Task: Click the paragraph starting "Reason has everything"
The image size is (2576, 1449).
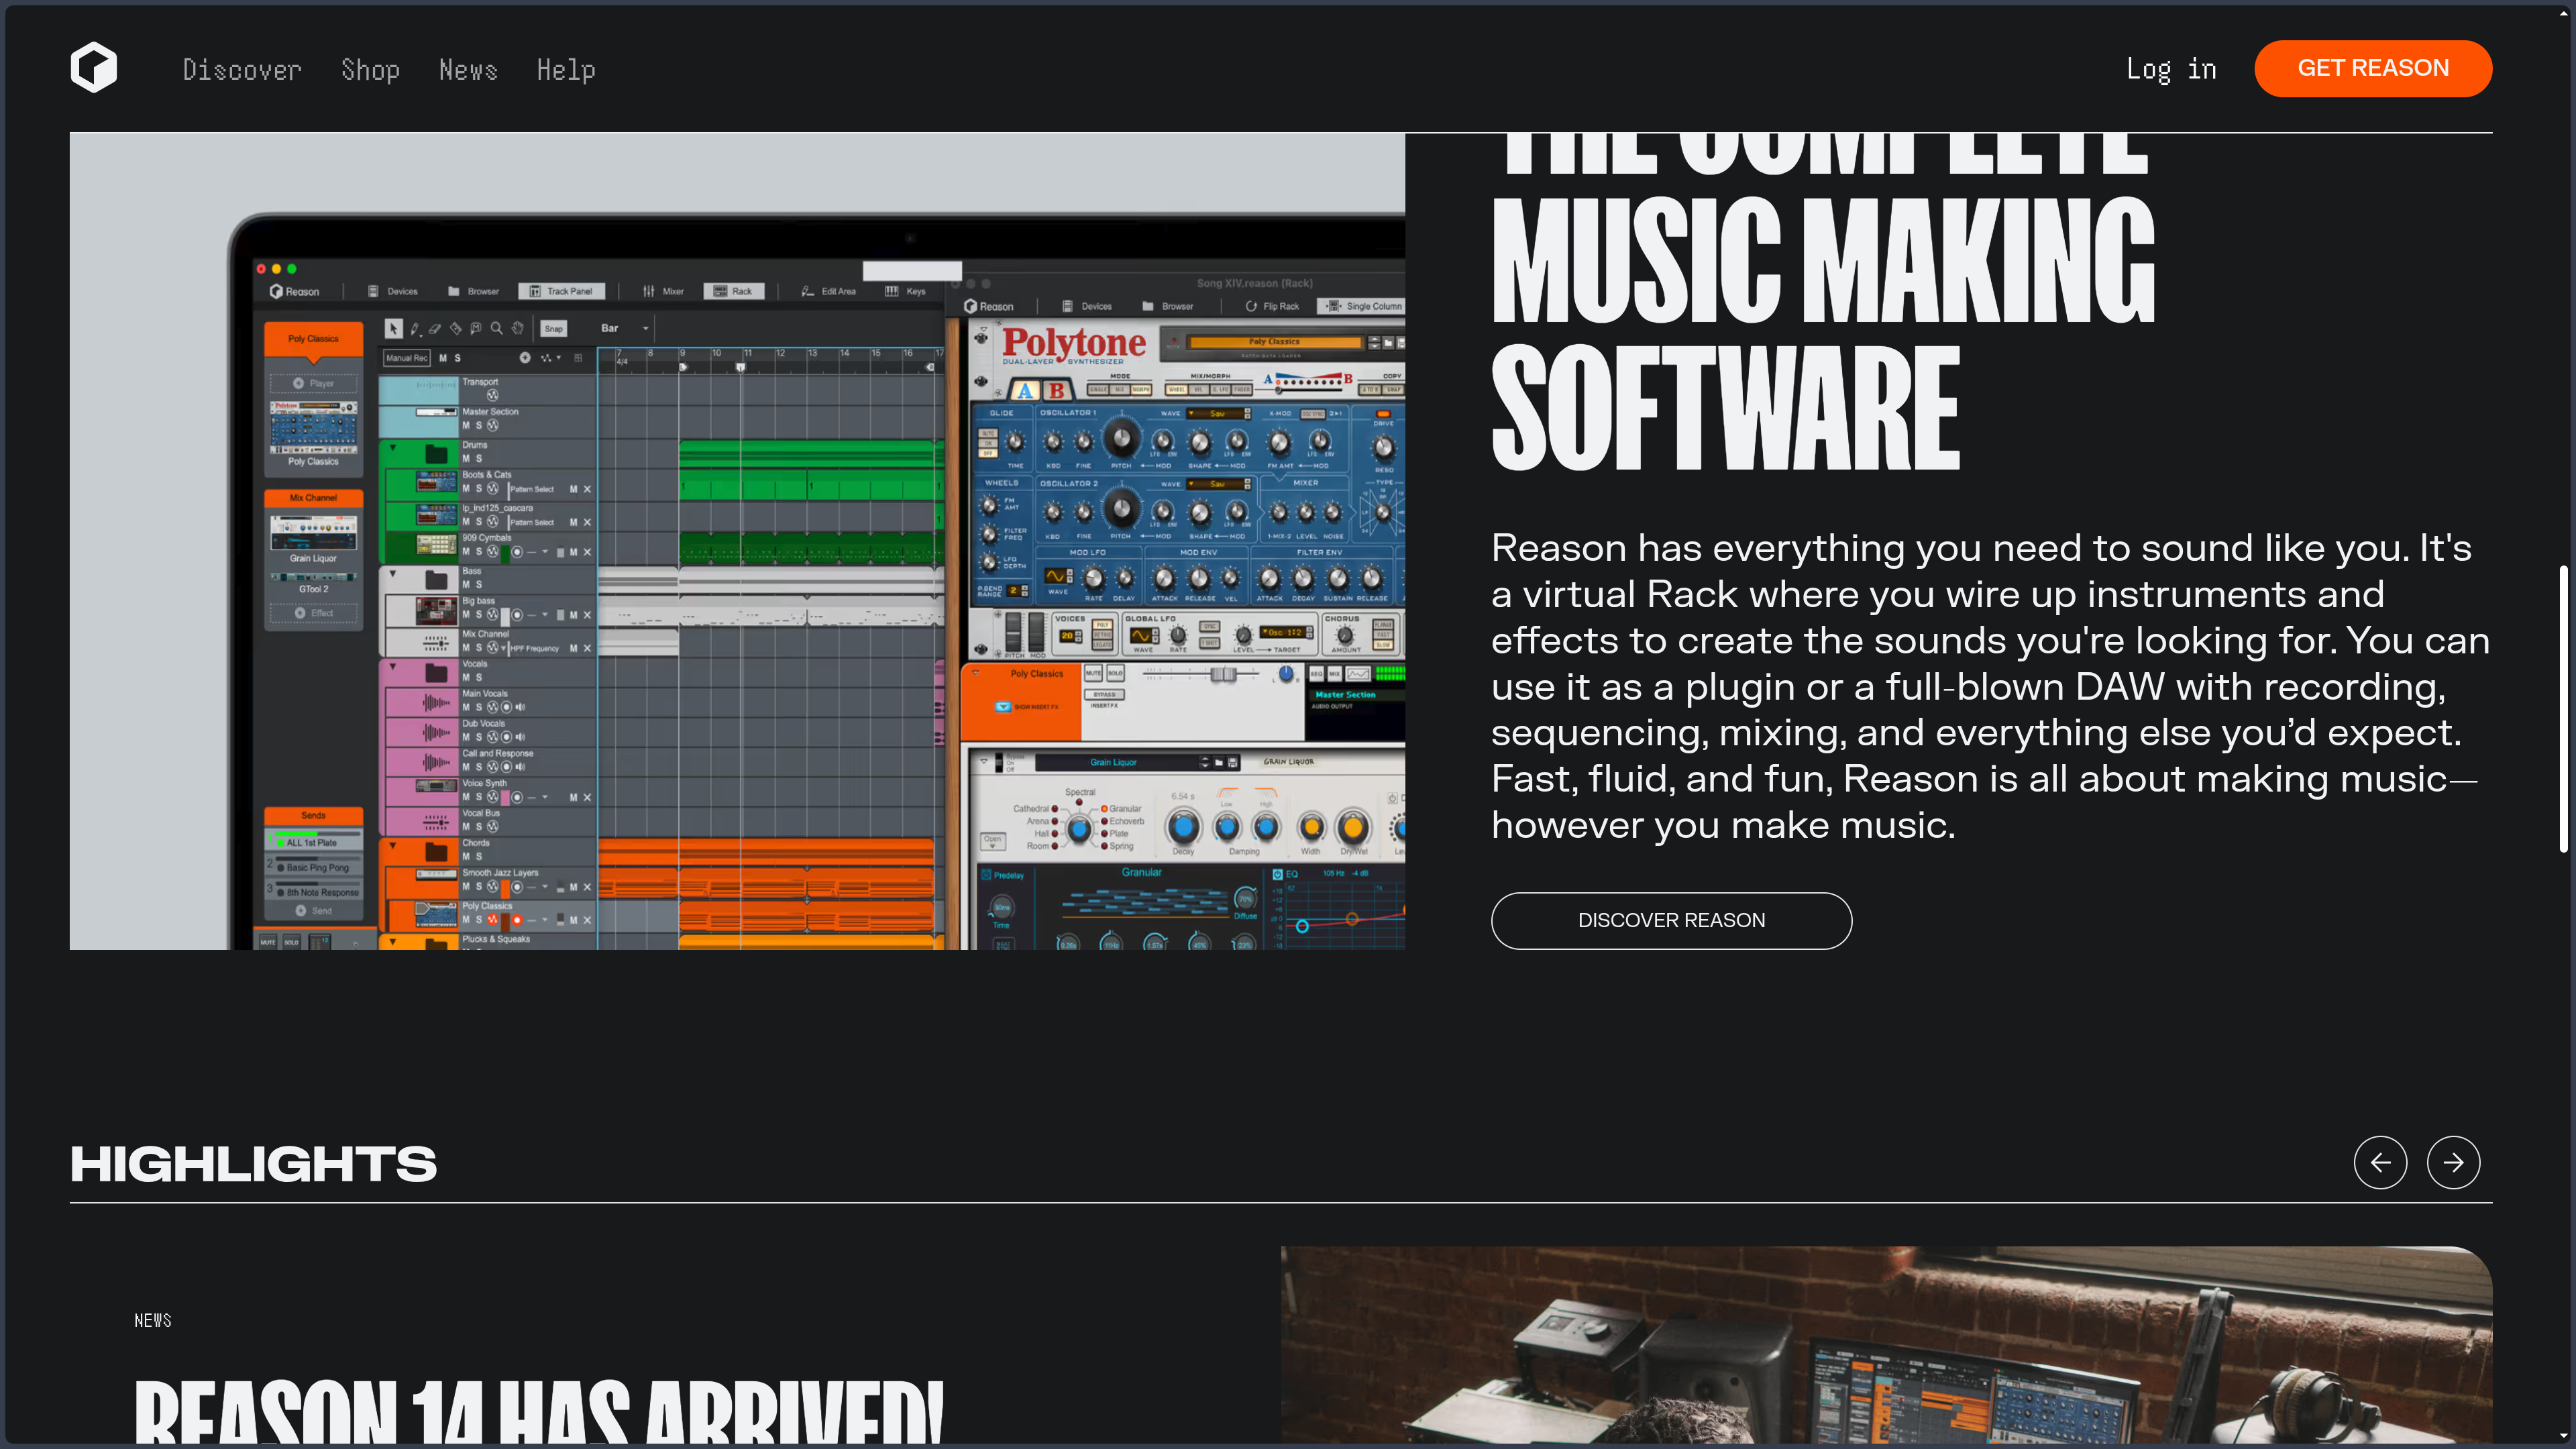Action: click(1990, 686)
